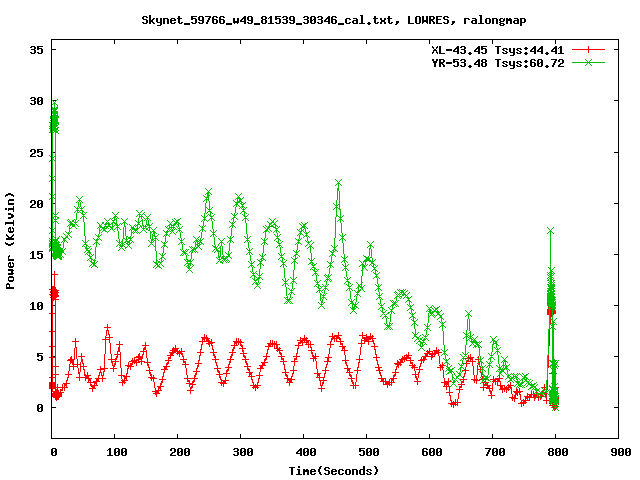Click the x-axis tick label 800
640x480 pixels.
point(558,452)
